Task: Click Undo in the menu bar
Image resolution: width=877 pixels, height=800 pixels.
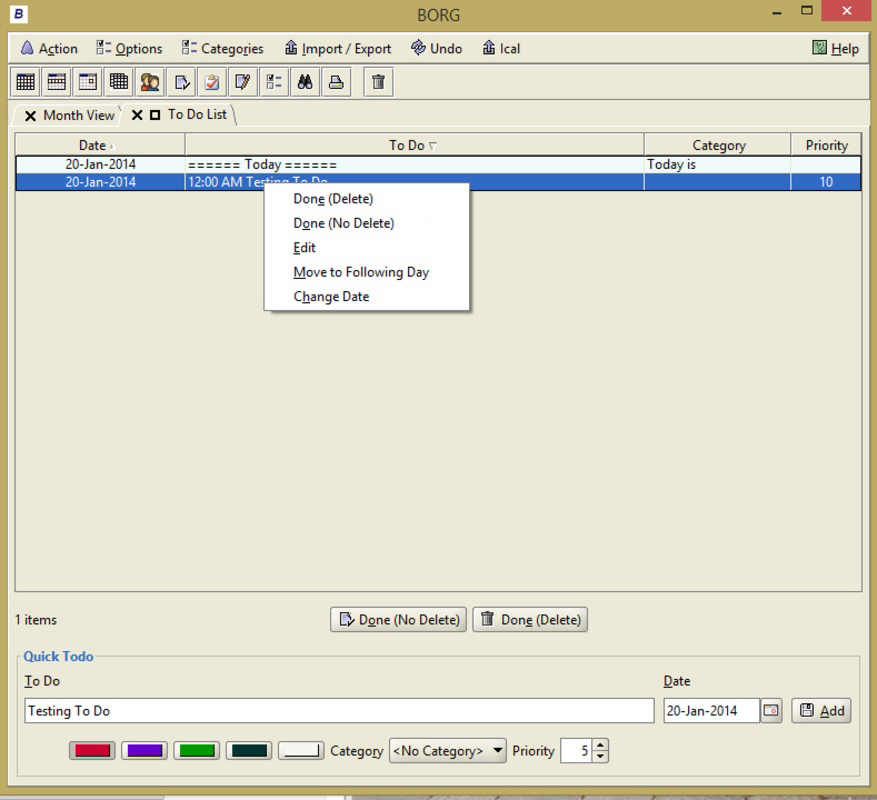Action: (x=437, y=49)
